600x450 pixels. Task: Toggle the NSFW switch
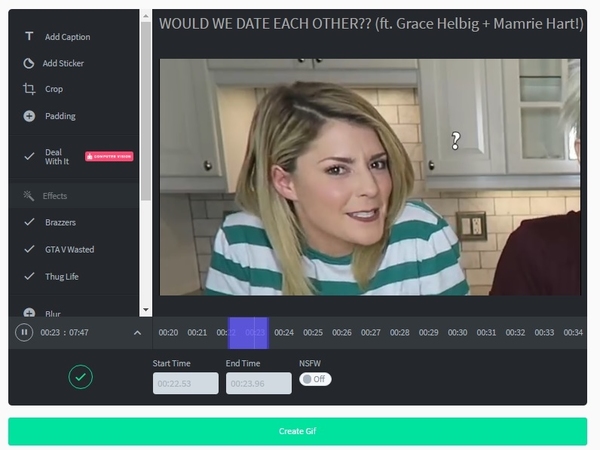click(315, 379)
